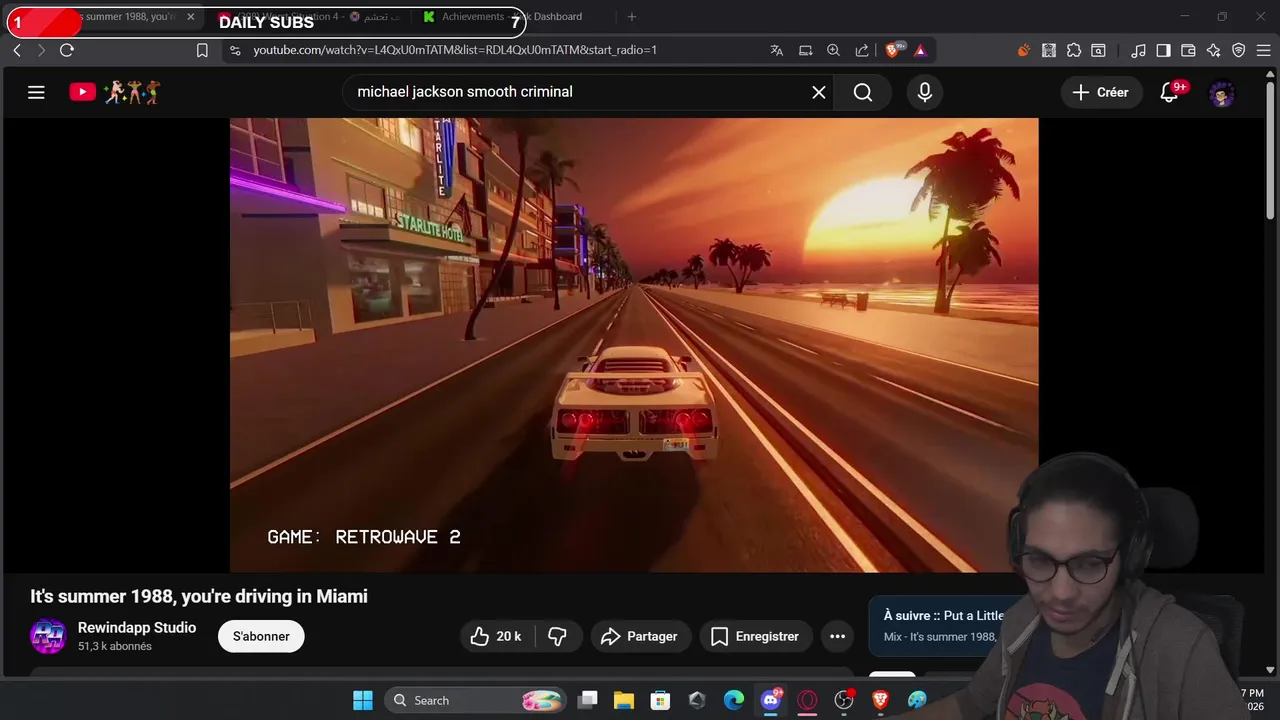Open Discord from taskbar
This screenshot has height=720, width=1280.
tap(770, 700)
